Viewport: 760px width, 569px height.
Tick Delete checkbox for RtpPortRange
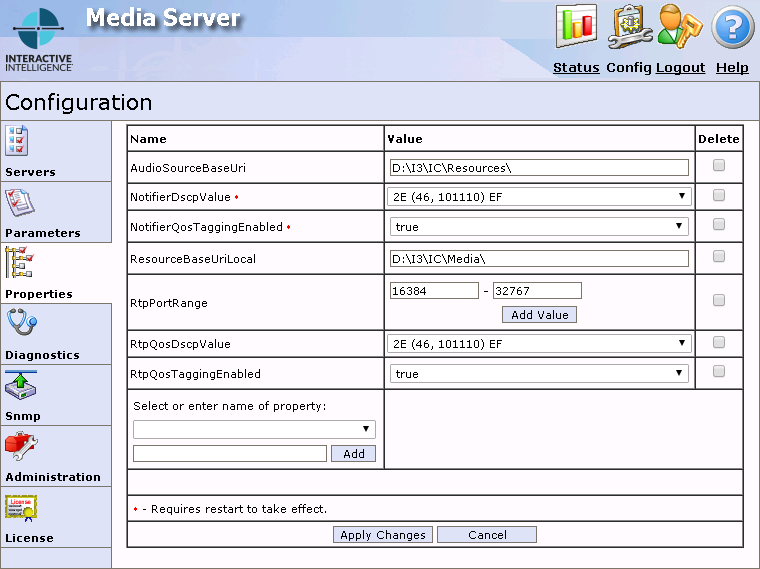tap(718, 300)
